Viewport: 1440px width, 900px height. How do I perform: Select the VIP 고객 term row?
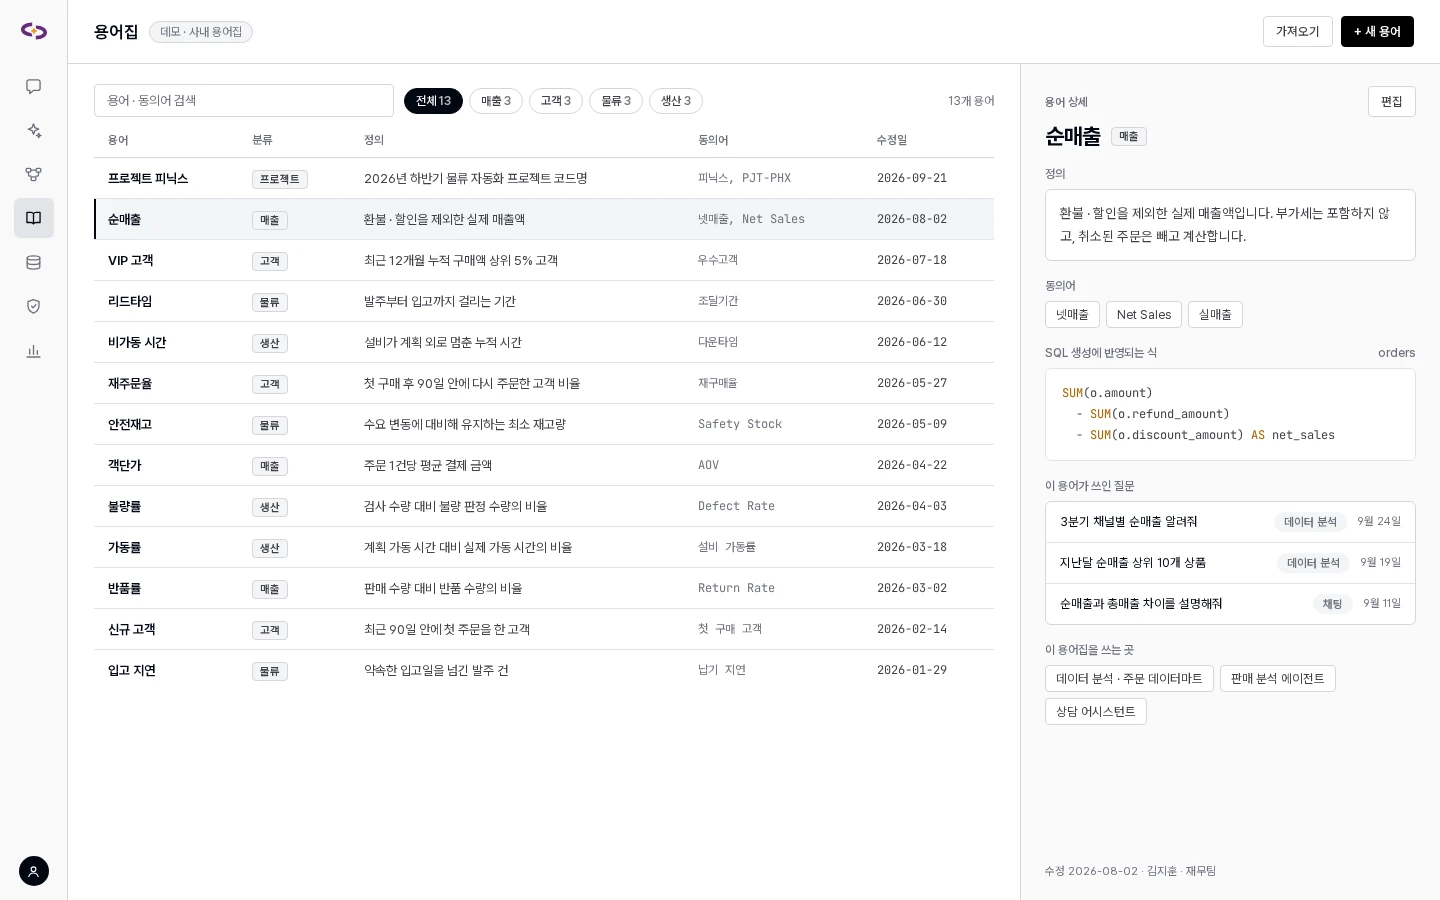point(544,260)
